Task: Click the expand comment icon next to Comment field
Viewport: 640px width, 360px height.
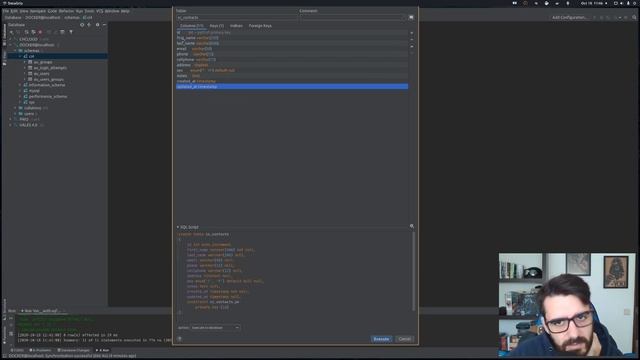Action: pyautogui.click(x=411, y=18)
